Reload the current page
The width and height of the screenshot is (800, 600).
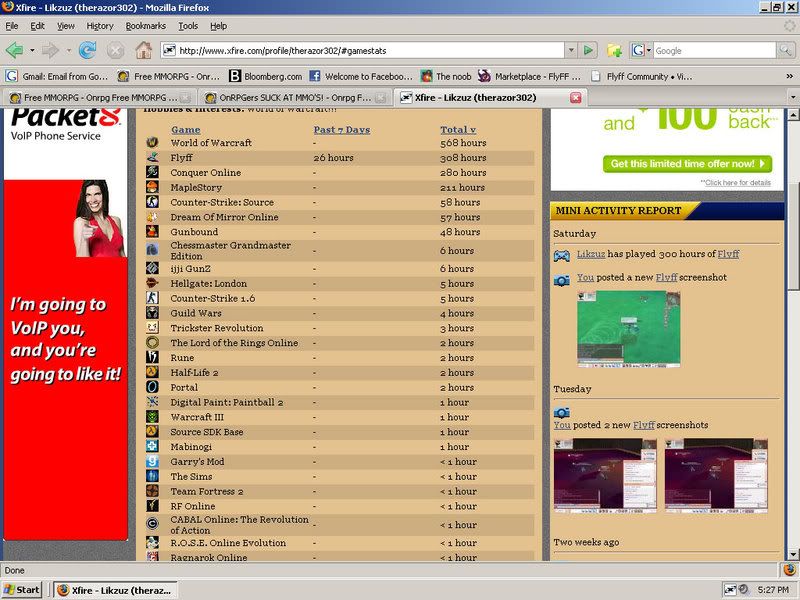(87, 50)
